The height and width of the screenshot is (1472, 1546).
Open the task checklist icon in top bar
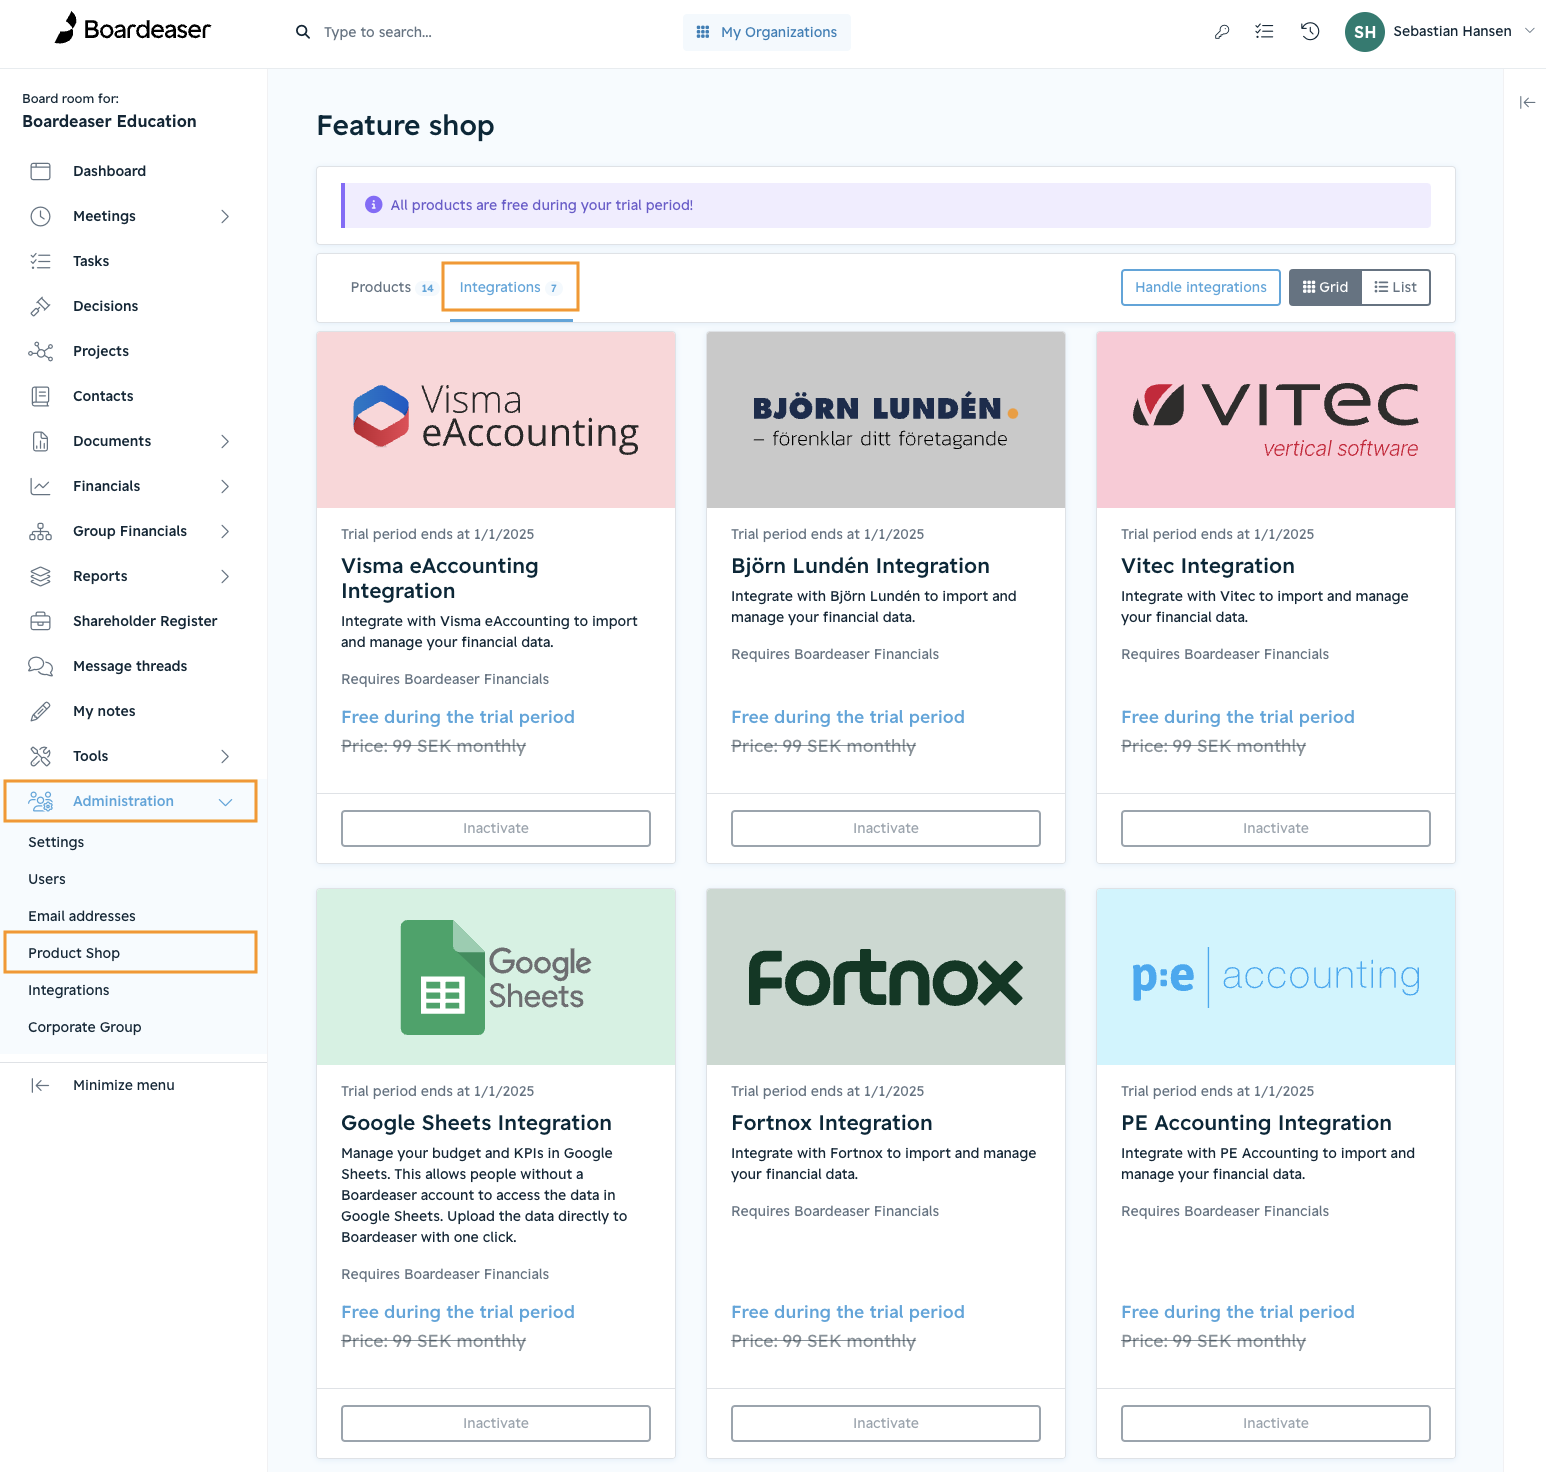1264,32
